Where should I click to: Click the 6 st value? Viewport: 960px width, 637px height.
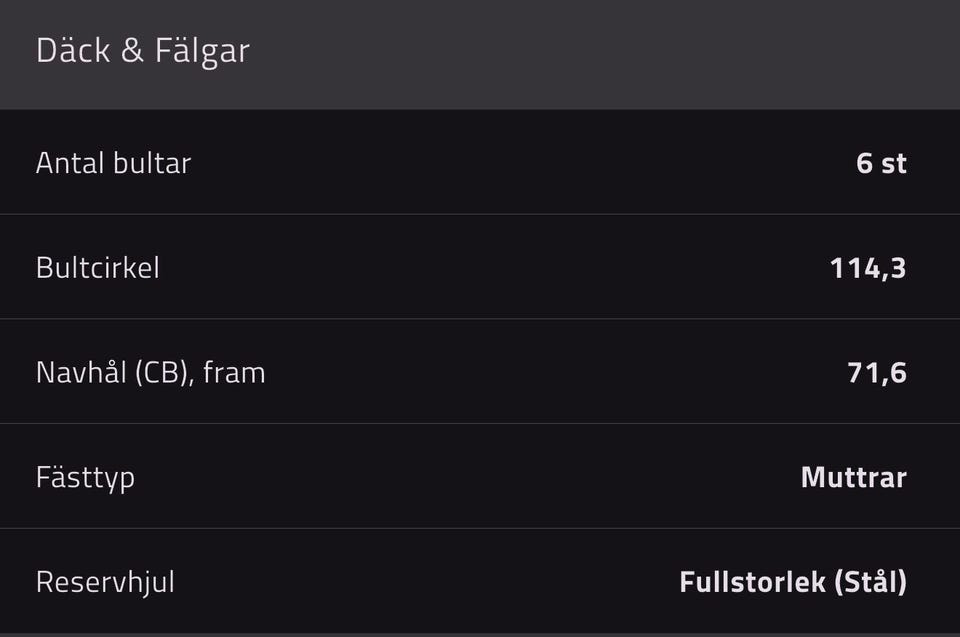(x=881, y=163)
